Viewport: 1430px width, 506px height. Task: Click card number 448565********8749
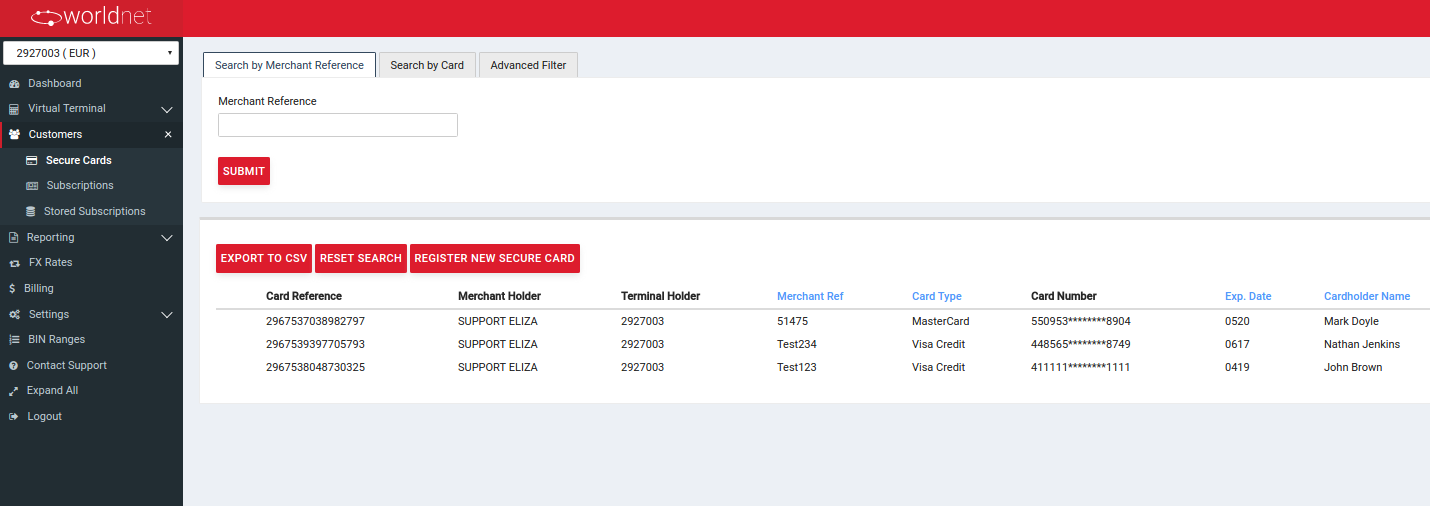pyautogui.click(x=1081, y=344)
